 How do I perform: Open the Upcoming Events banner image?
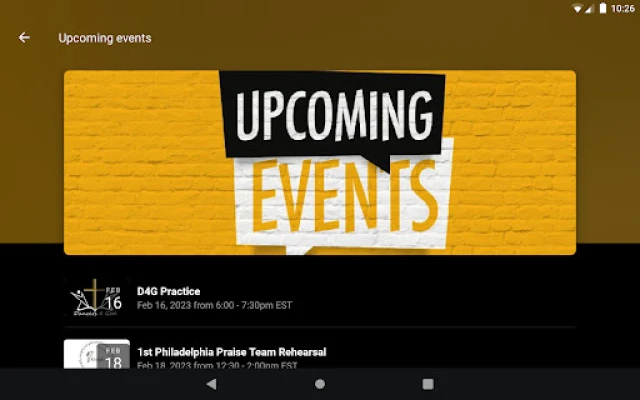click(x=320, y=162)
